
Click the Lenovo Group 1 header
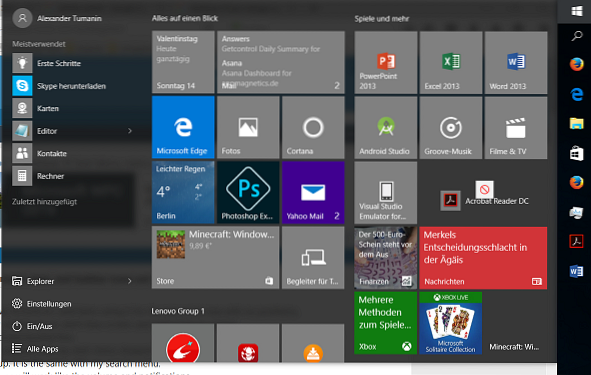click(x=178, y=311)
